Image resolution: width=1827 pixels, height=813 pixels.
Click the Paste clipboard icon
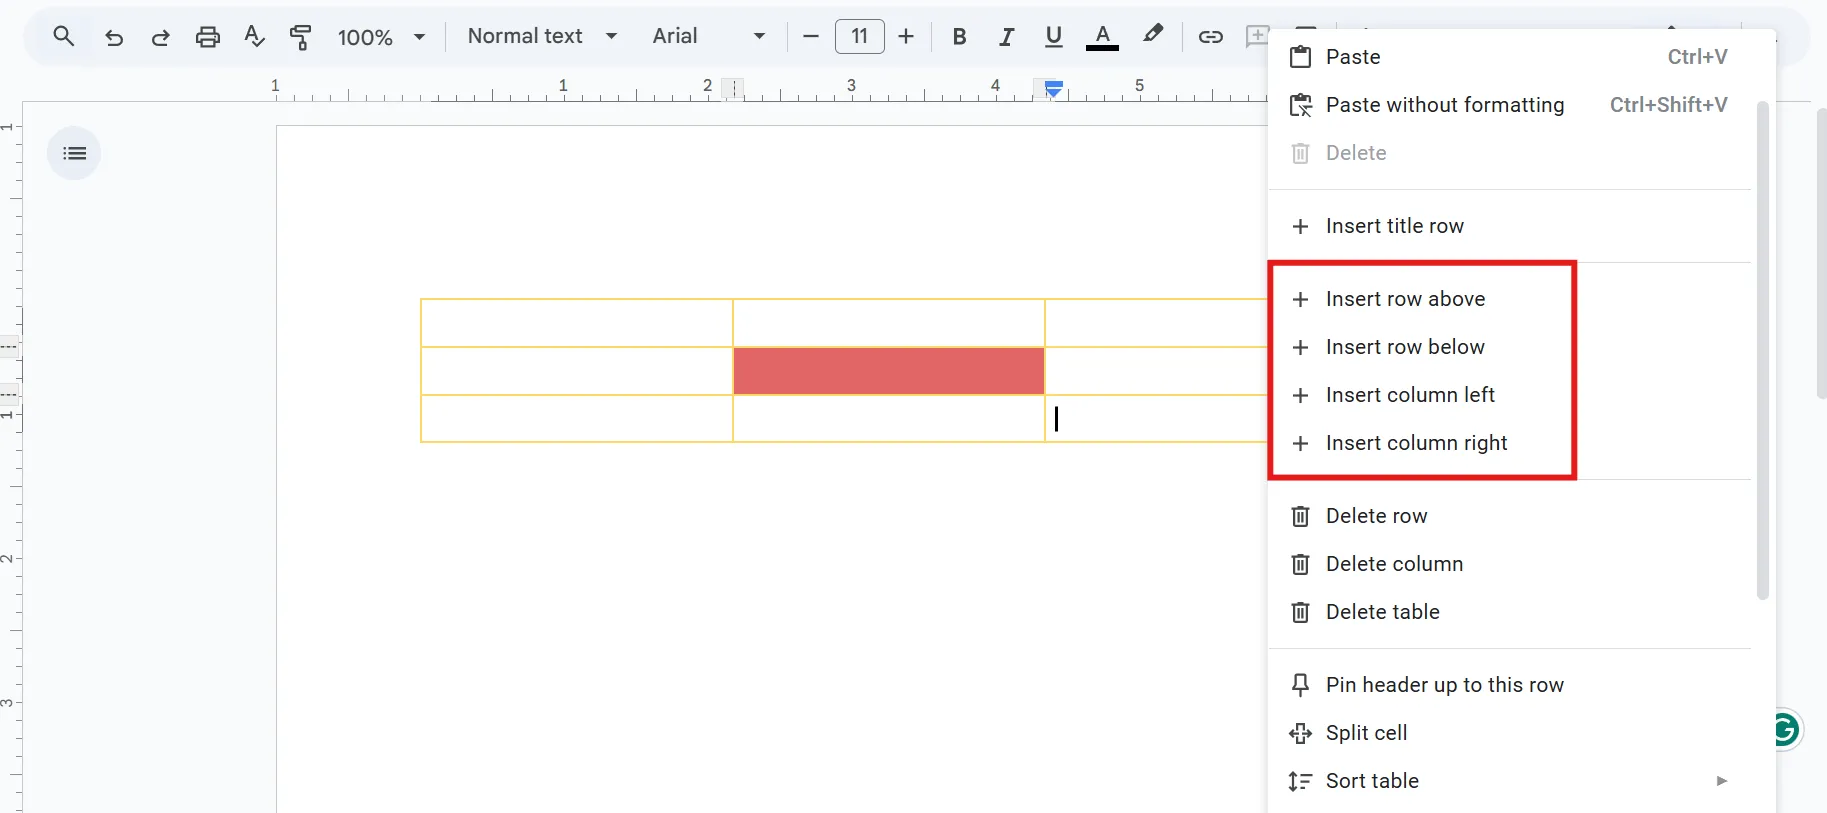[1300, 57]
